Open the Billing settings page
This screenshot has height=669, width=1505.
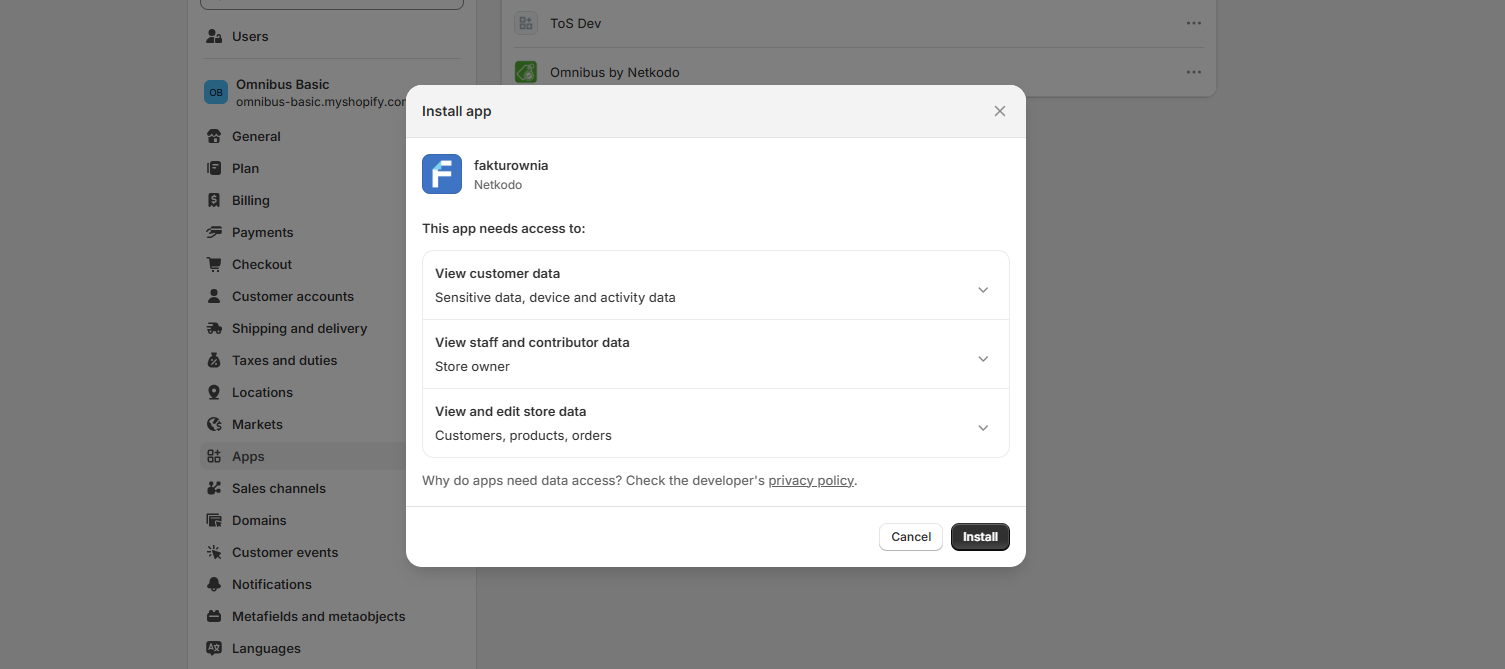pyautogui.click(x=251, y=200)
